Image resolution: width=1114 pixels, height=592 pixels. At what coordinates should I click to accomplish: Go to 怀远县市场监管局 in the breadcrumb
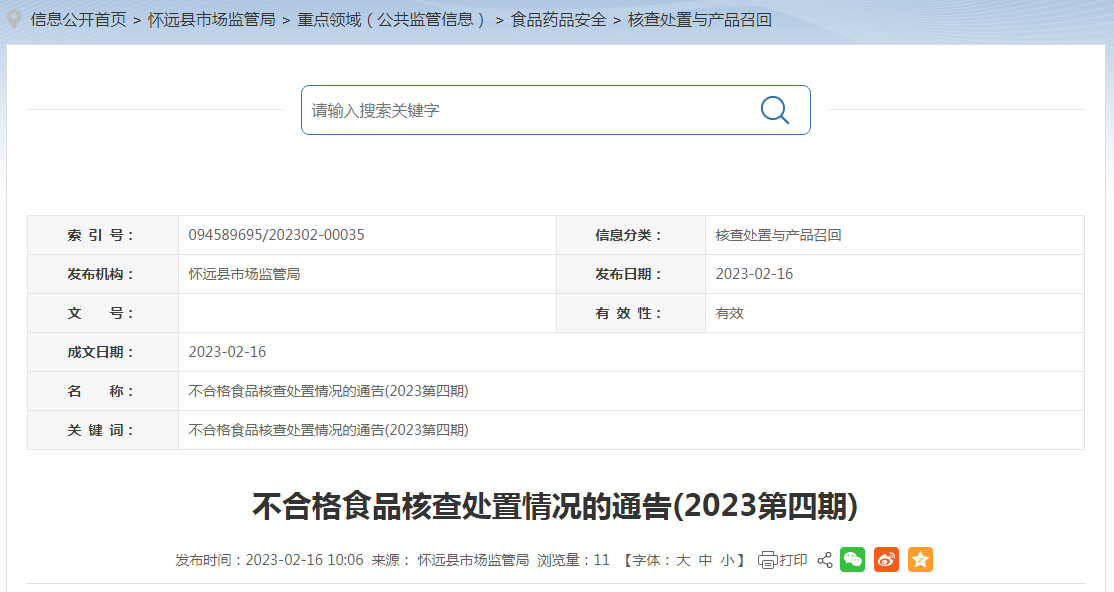pos(212,20)
